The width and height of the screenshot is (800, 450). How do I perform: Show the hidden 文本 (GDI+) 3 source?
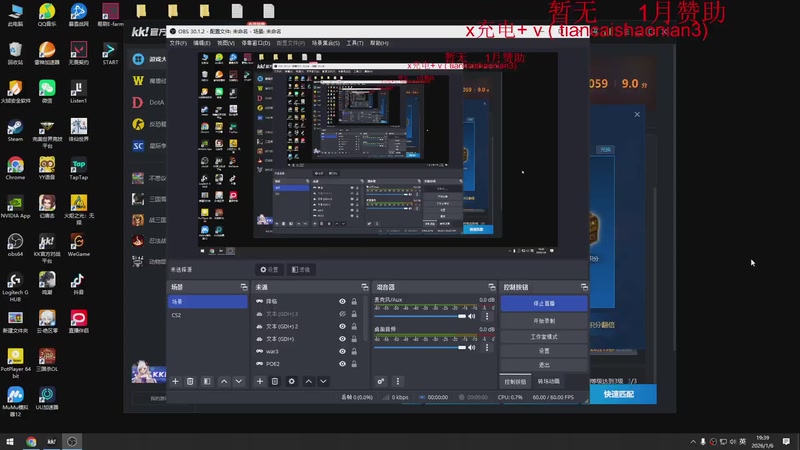pos(342,314)
